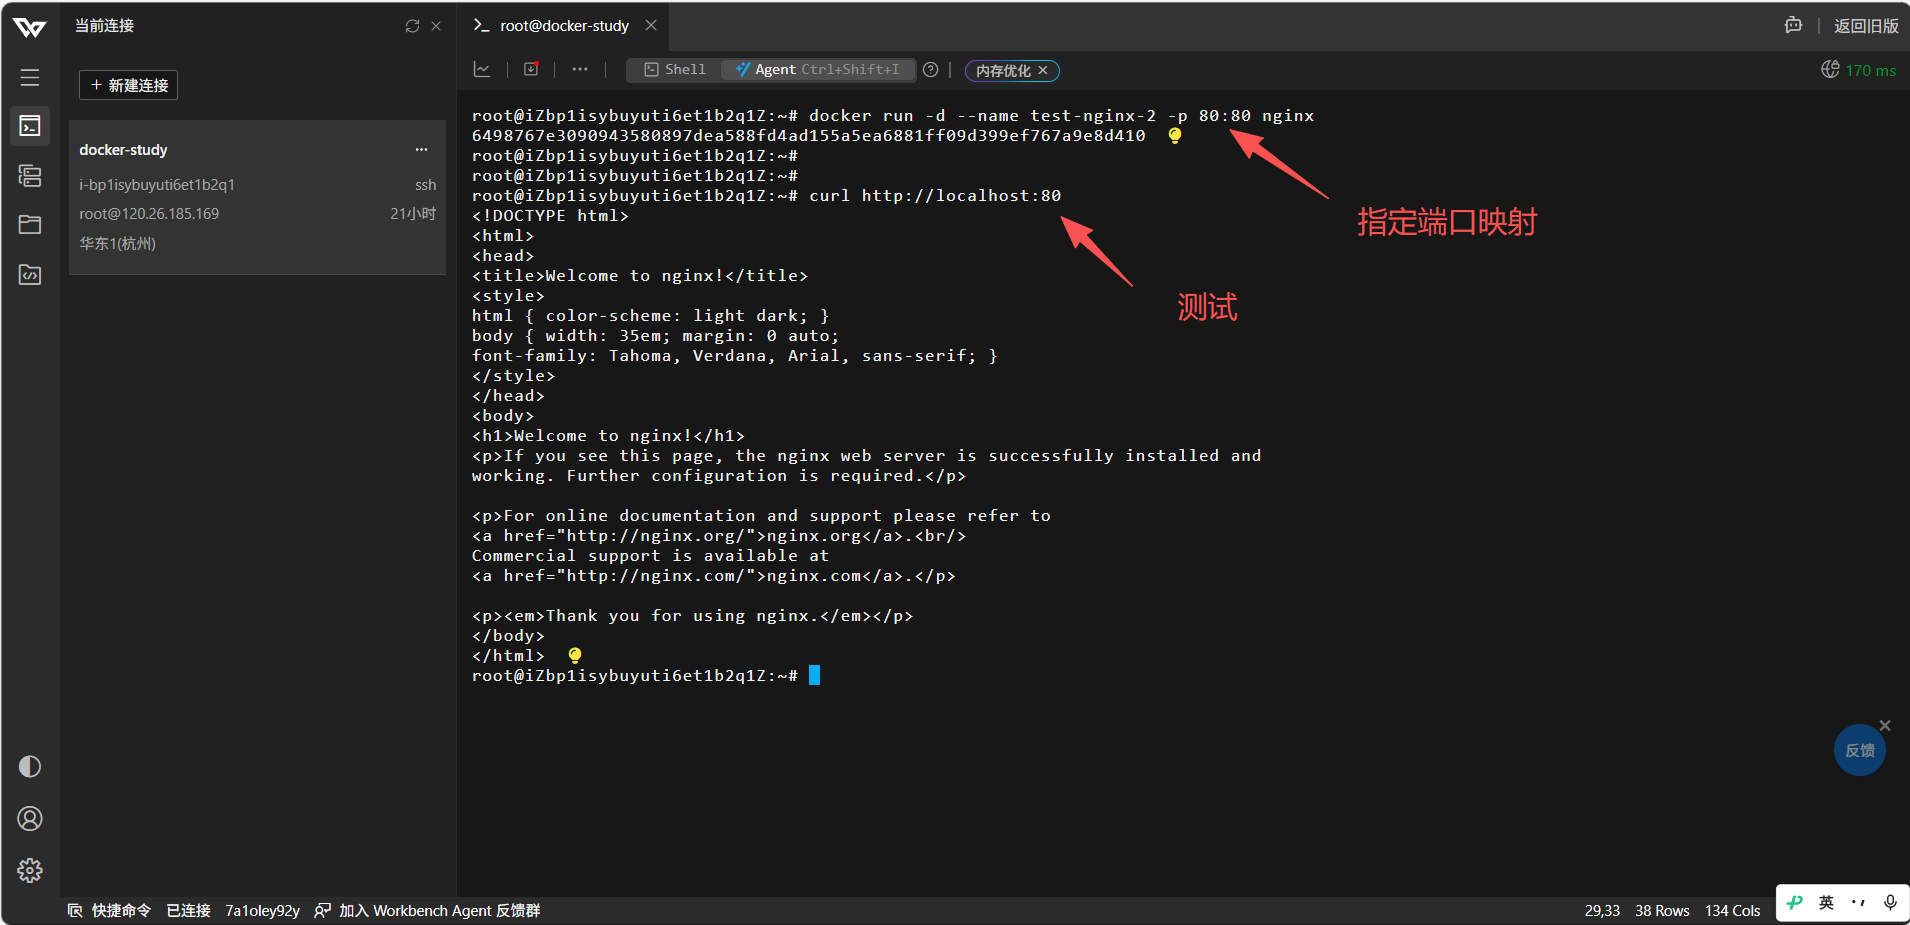Click the input method microphone icon

click(1890, 902)
